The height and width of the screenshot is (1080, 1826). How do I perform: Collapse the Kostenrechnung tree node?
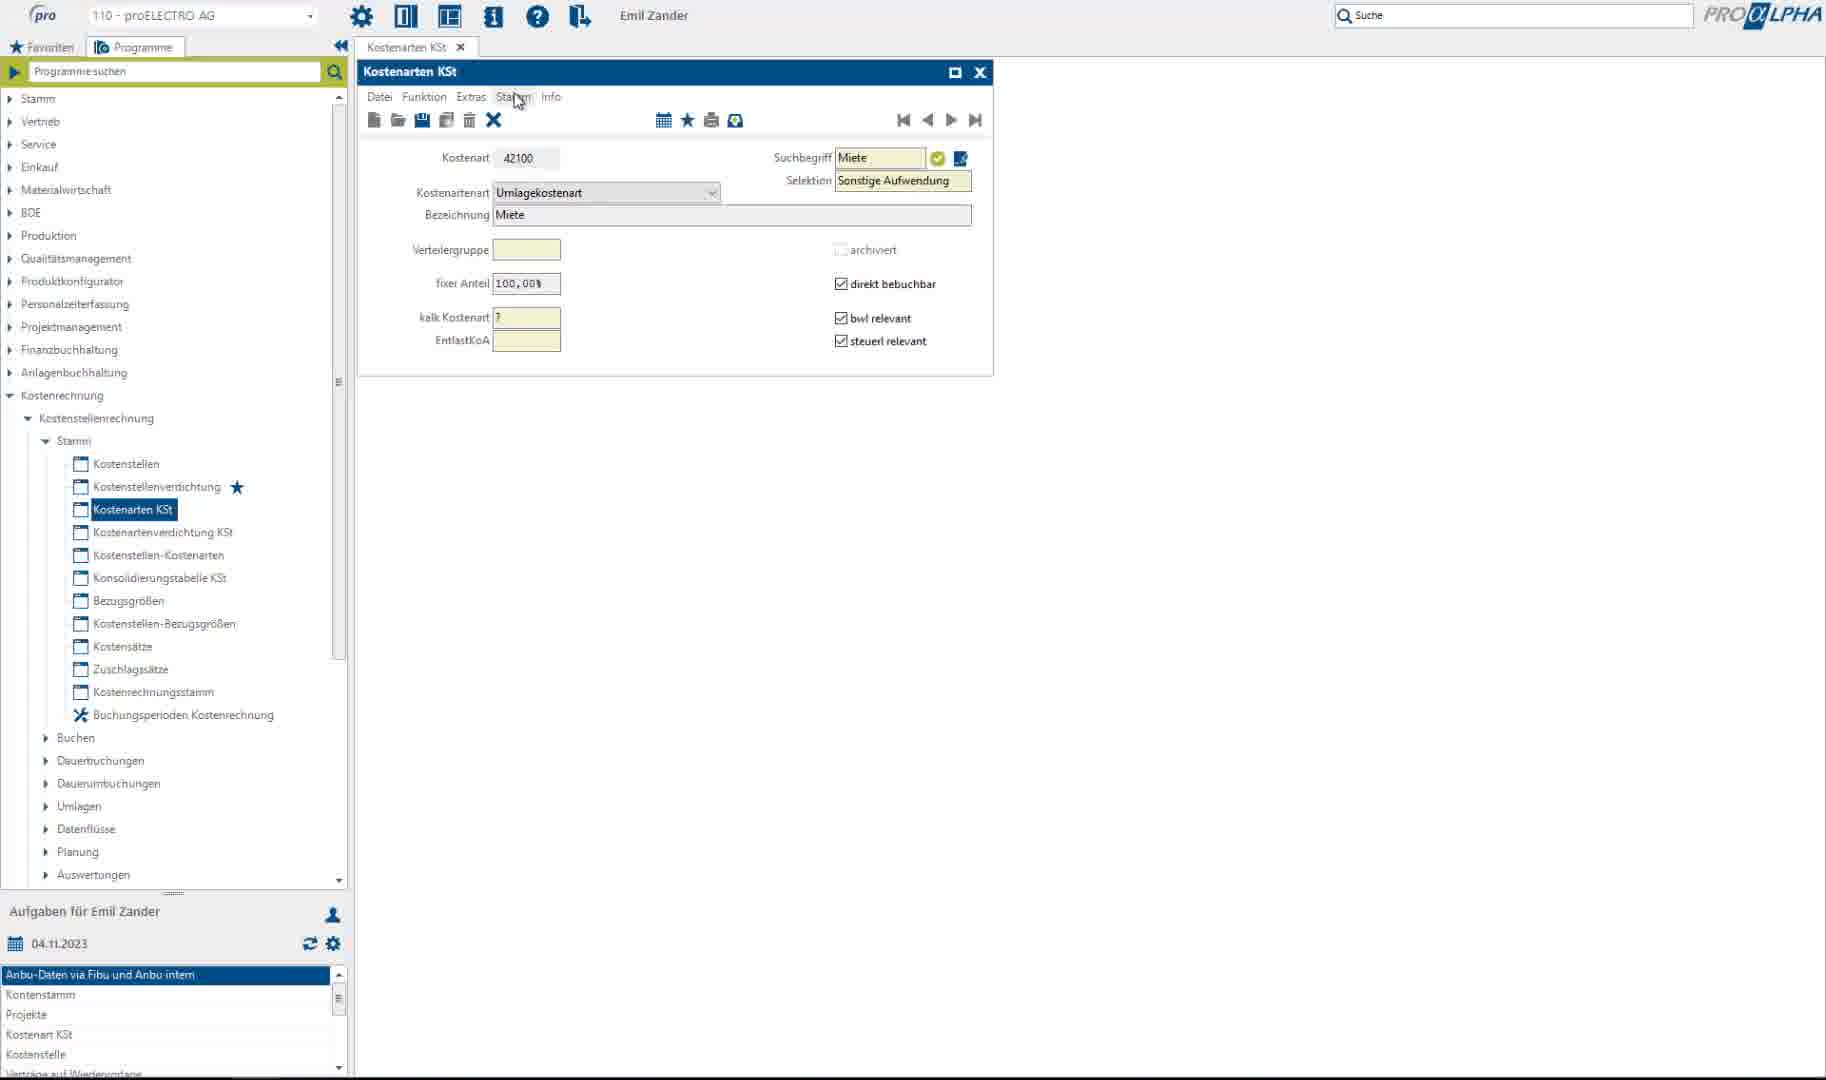[10, 396]
